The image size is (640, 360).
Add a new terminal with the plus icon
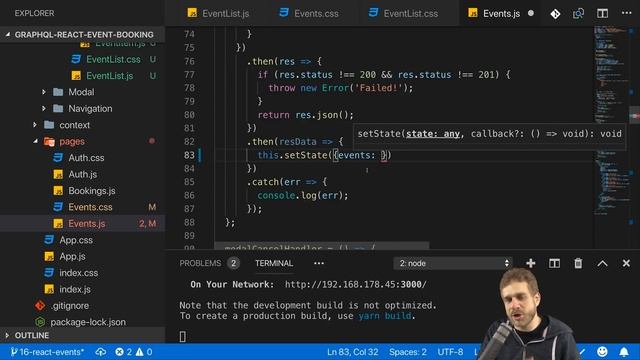[531, 263]
